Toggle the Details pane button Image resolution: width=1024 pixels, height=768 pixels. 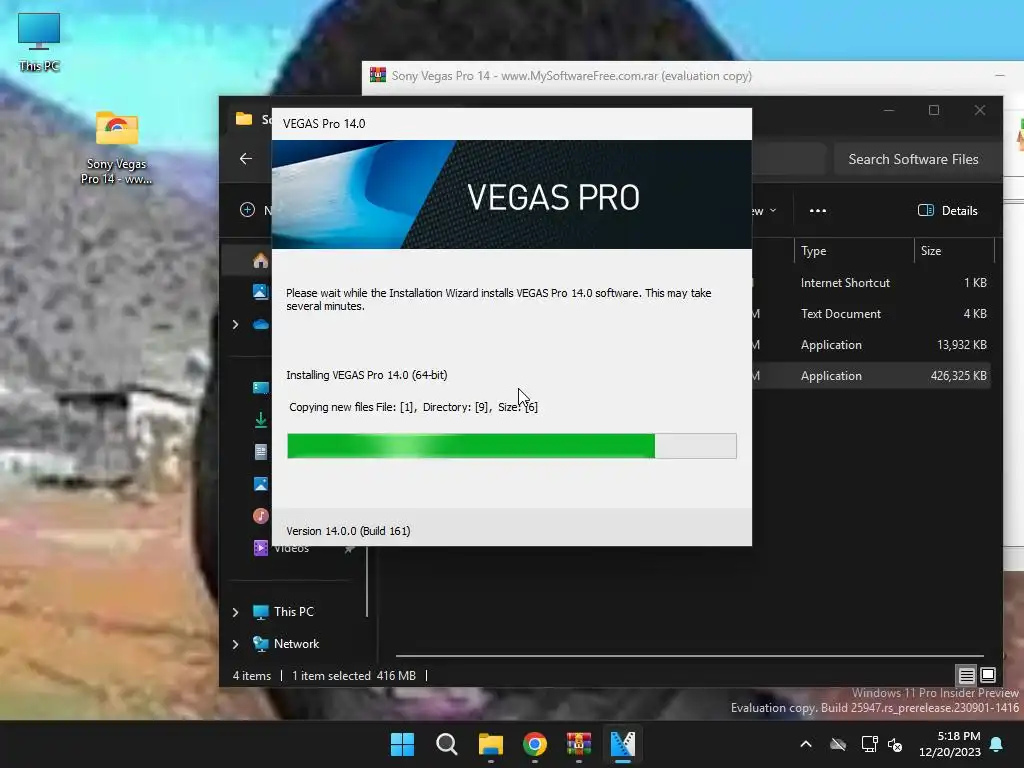(x=948, y=210)
